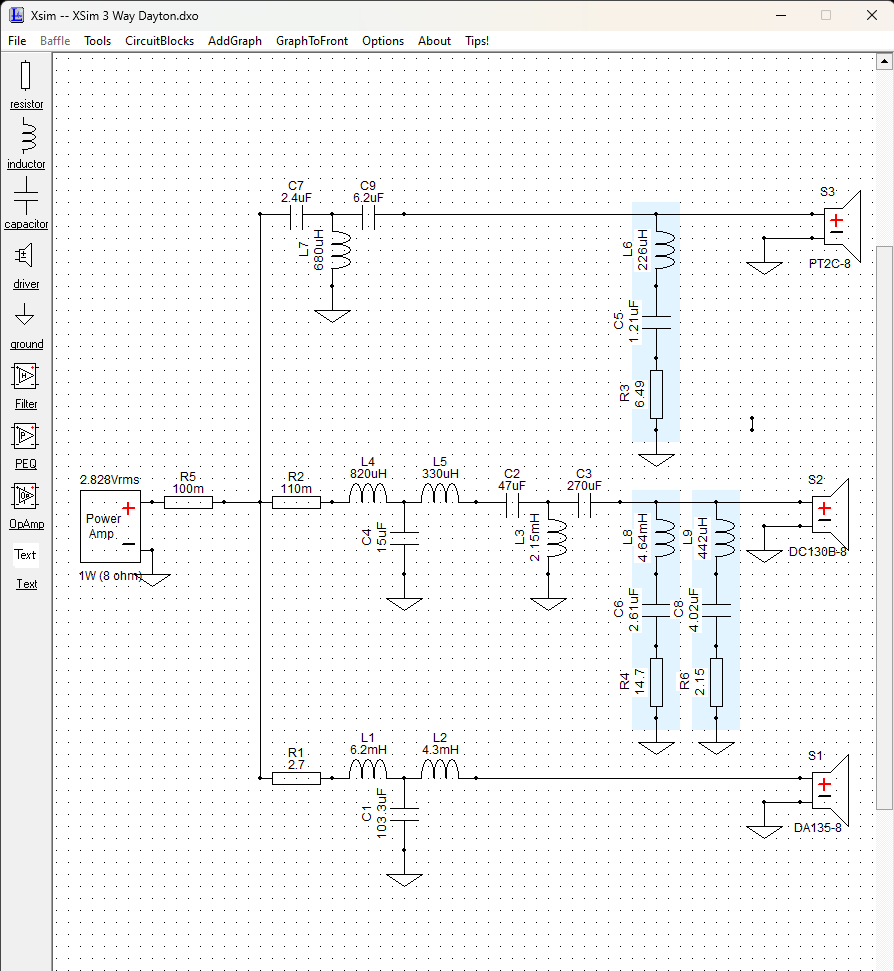This screenshot has width=894, height=971.
Task: Select the driver component tool
Action: coord(26,266)
